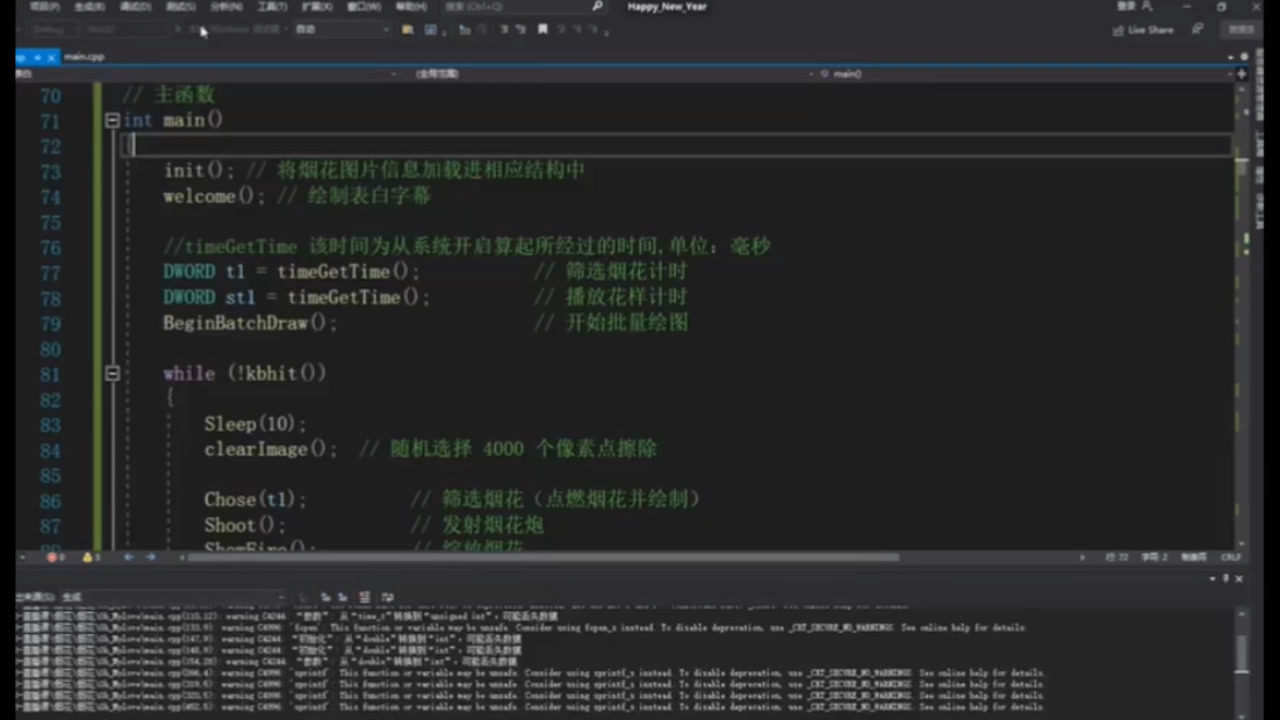Select the main.cpp editor tab
This screenshot has height=720, width=1280.
[83, 58]
